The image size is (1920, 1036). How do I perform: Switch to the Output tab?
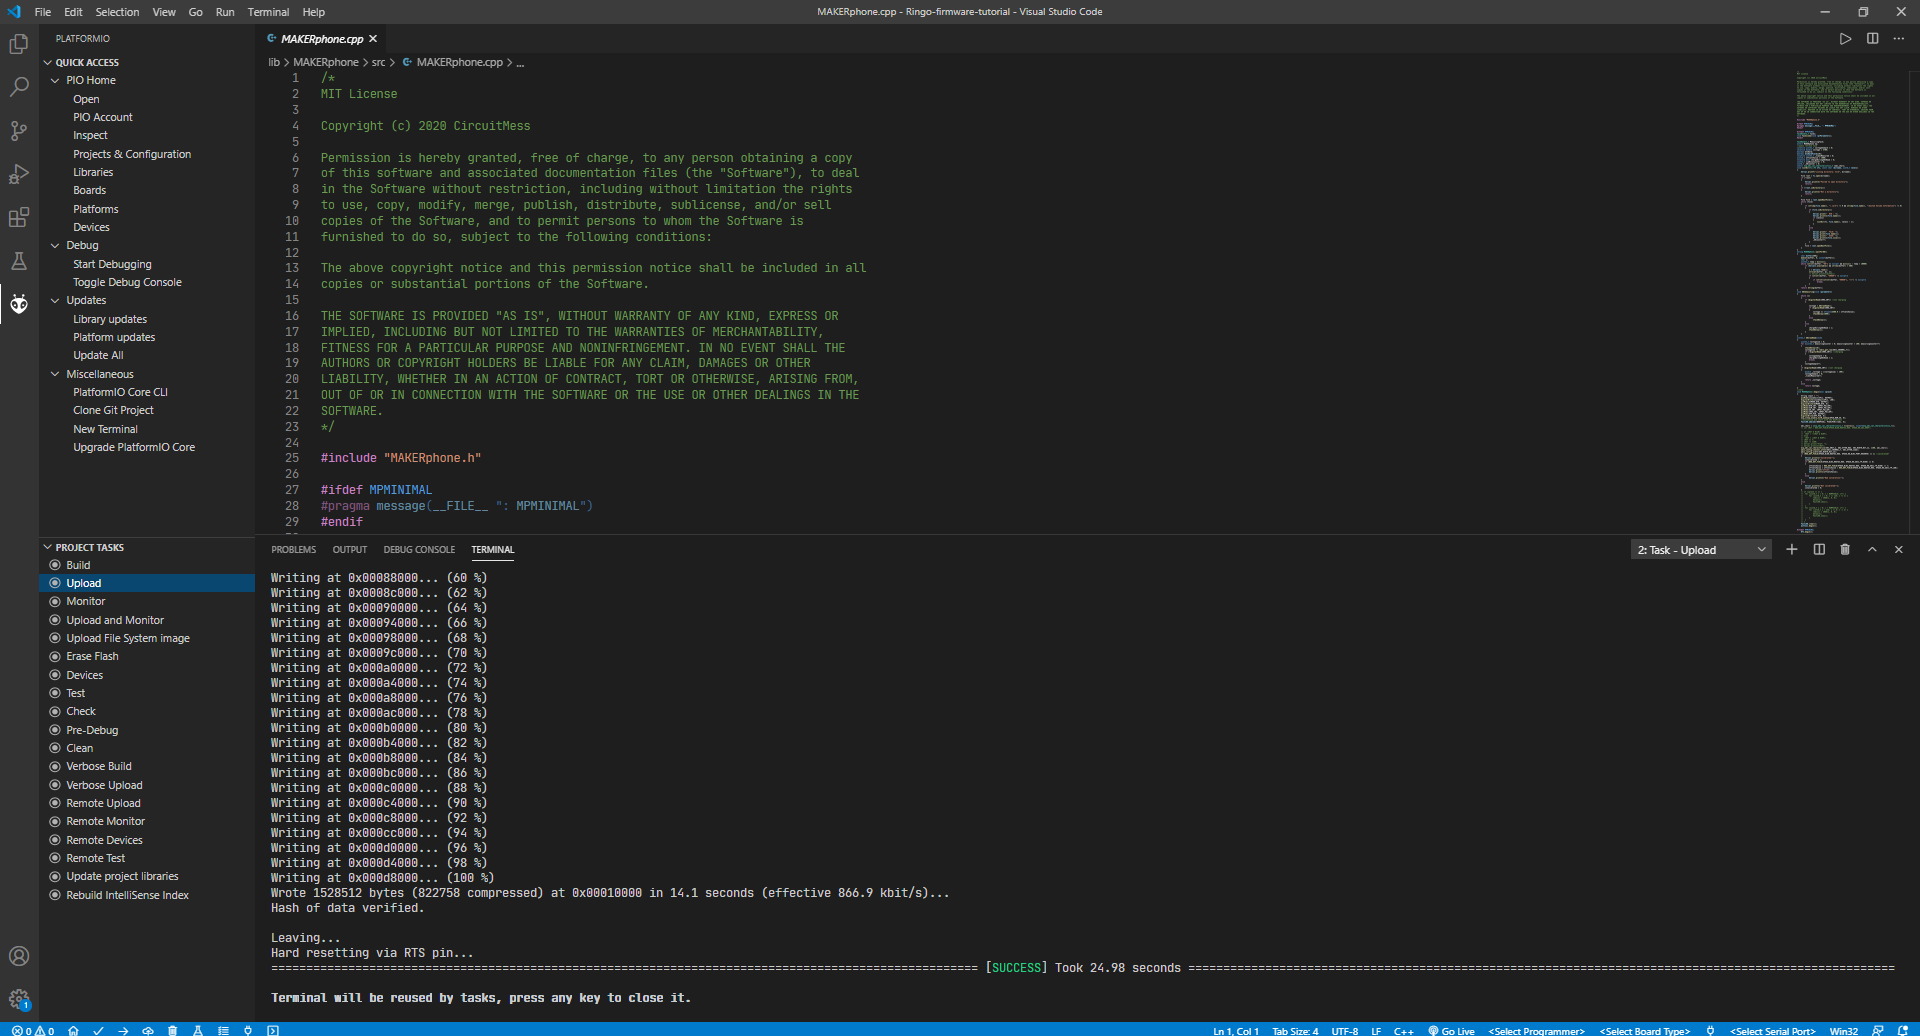point(350,549)
